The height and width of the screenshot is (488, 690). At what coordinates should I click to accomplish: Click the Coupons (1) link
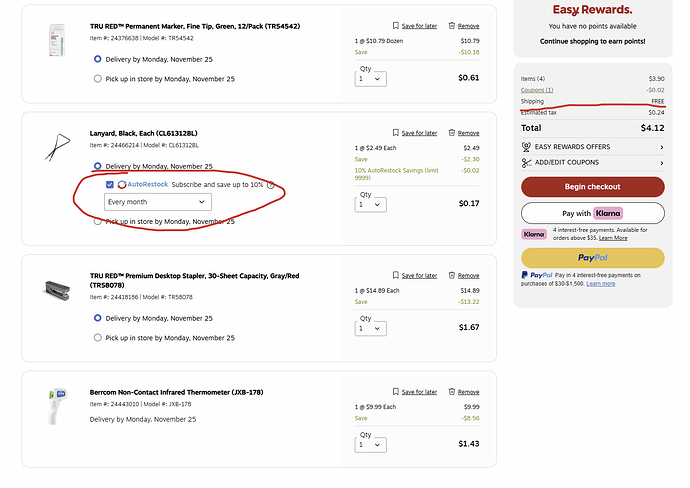(537, 90)
